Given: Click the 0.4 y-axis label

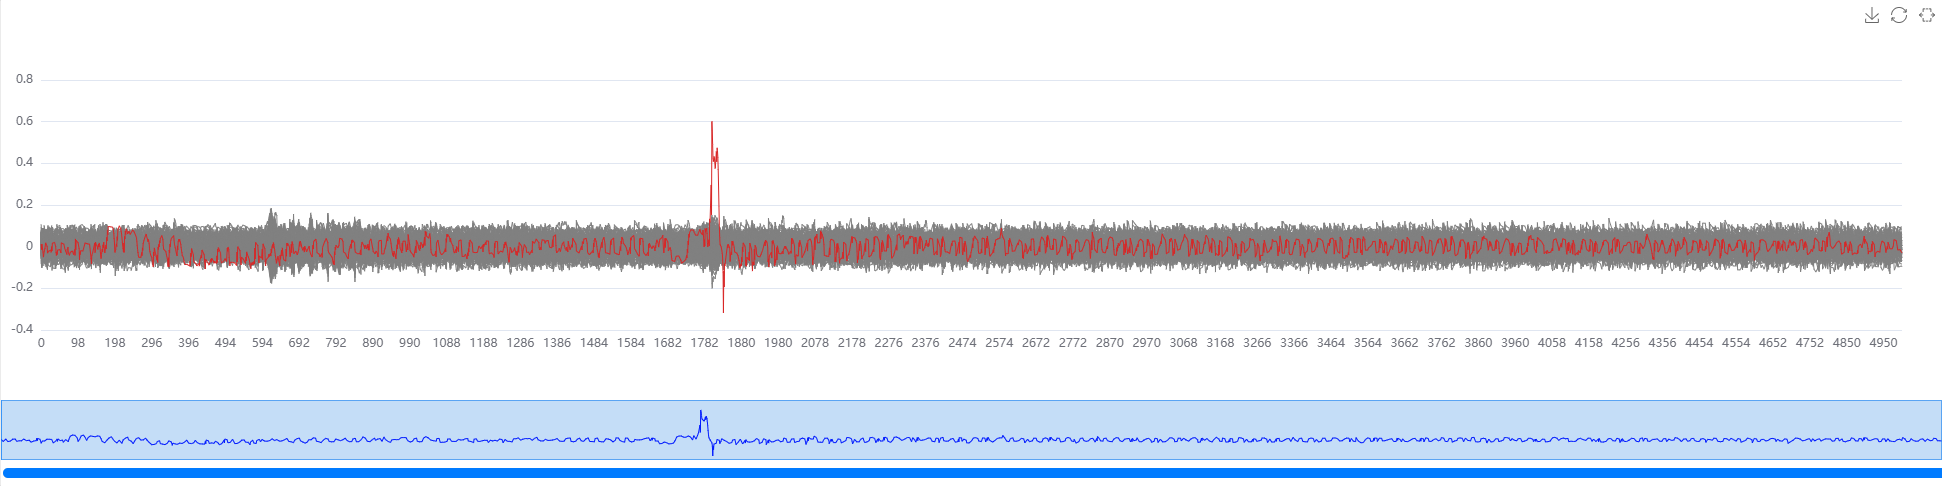Looking at the screenshot, I should tap(24, 162).
